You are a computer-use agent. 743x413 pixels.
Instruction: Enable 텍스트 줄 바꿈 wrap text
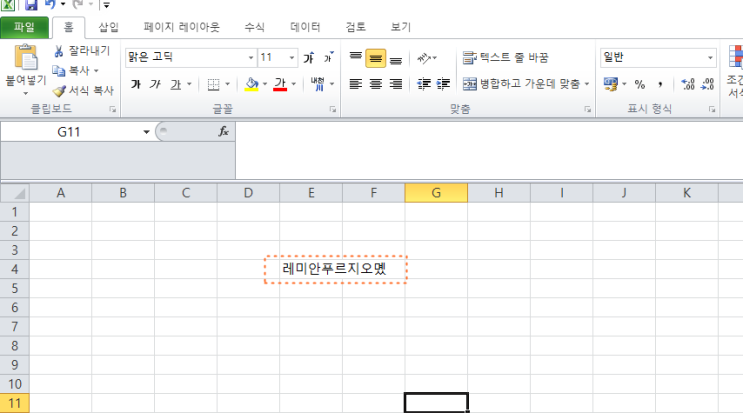coord(505,58)
